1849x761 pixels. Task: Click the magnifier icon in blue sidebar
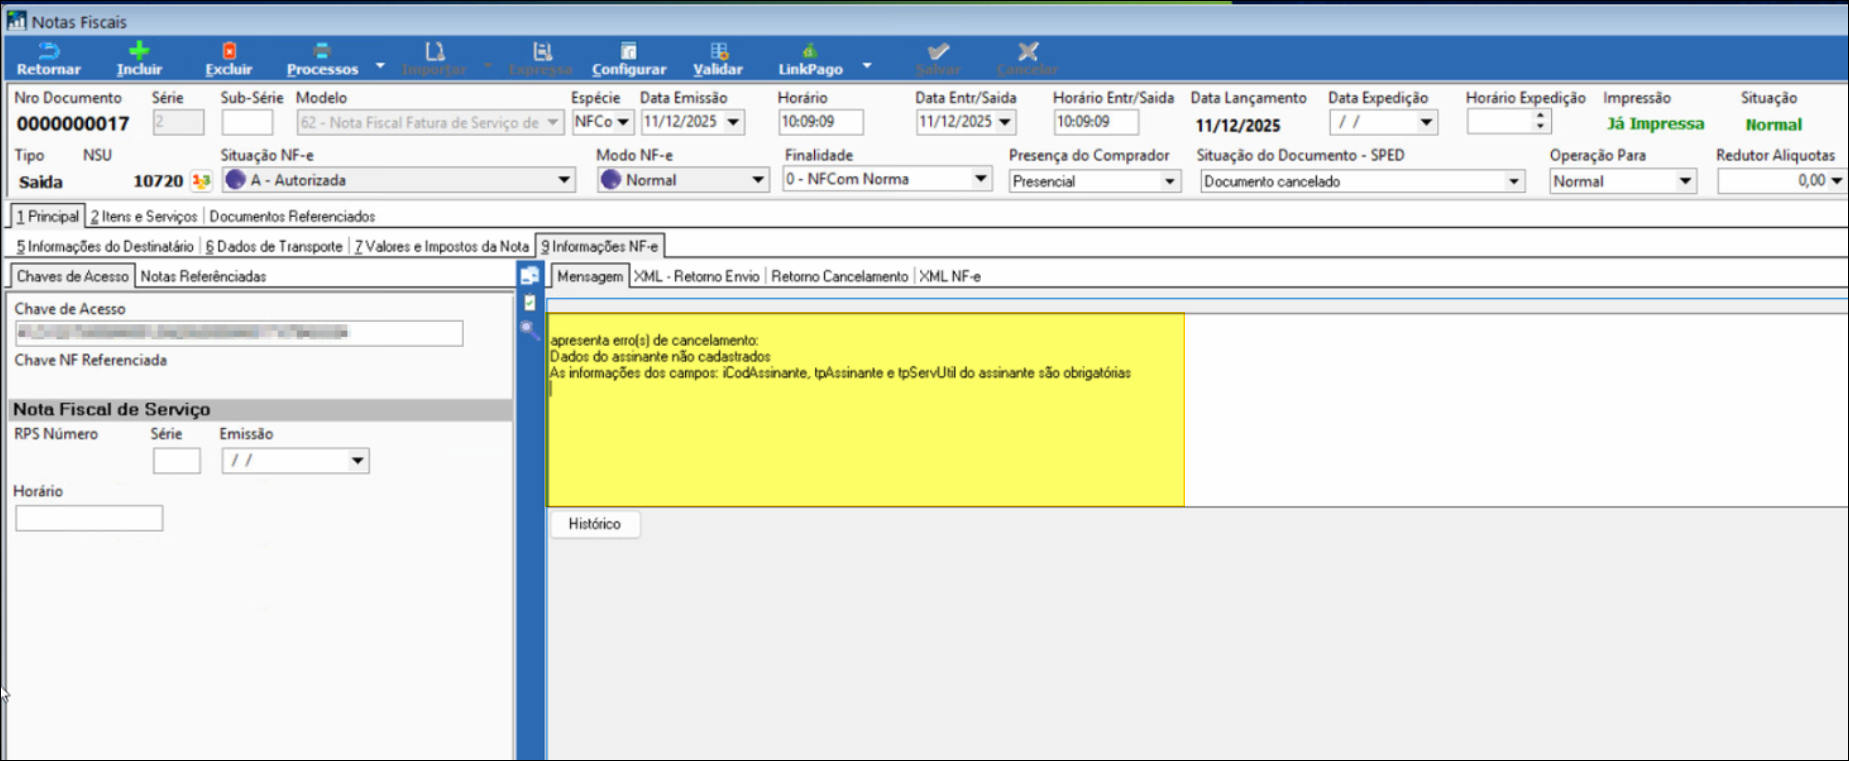(x=529, y=329)
